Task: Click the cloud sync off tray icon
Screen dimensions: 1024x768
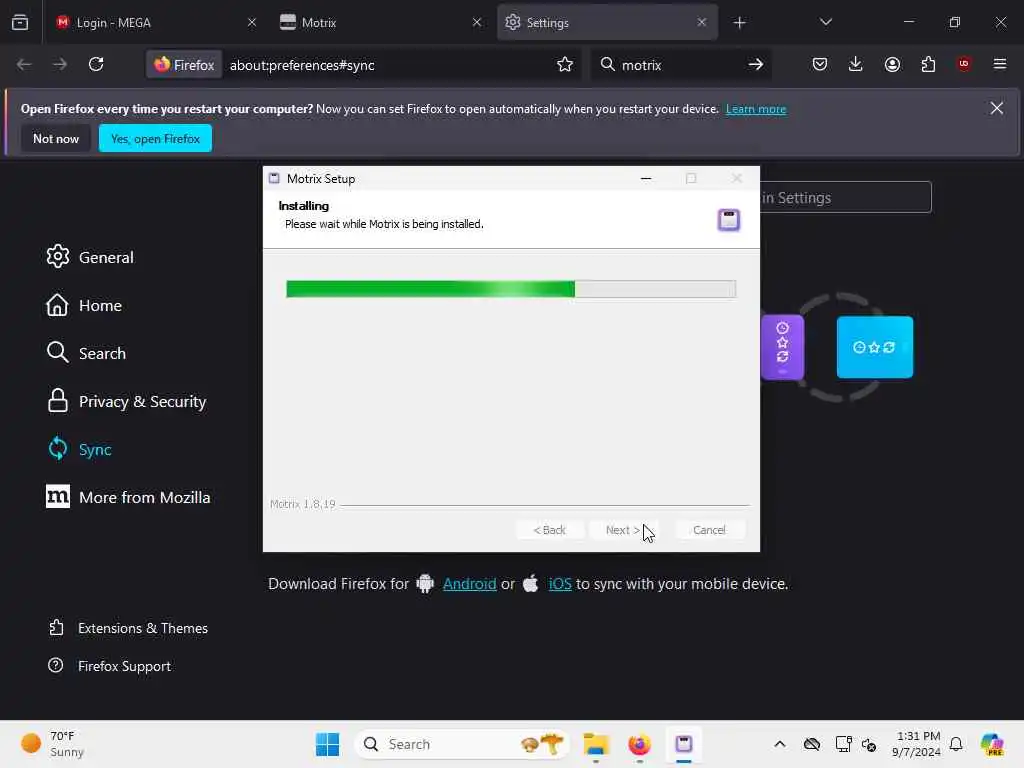Action: tap(812, 744)
